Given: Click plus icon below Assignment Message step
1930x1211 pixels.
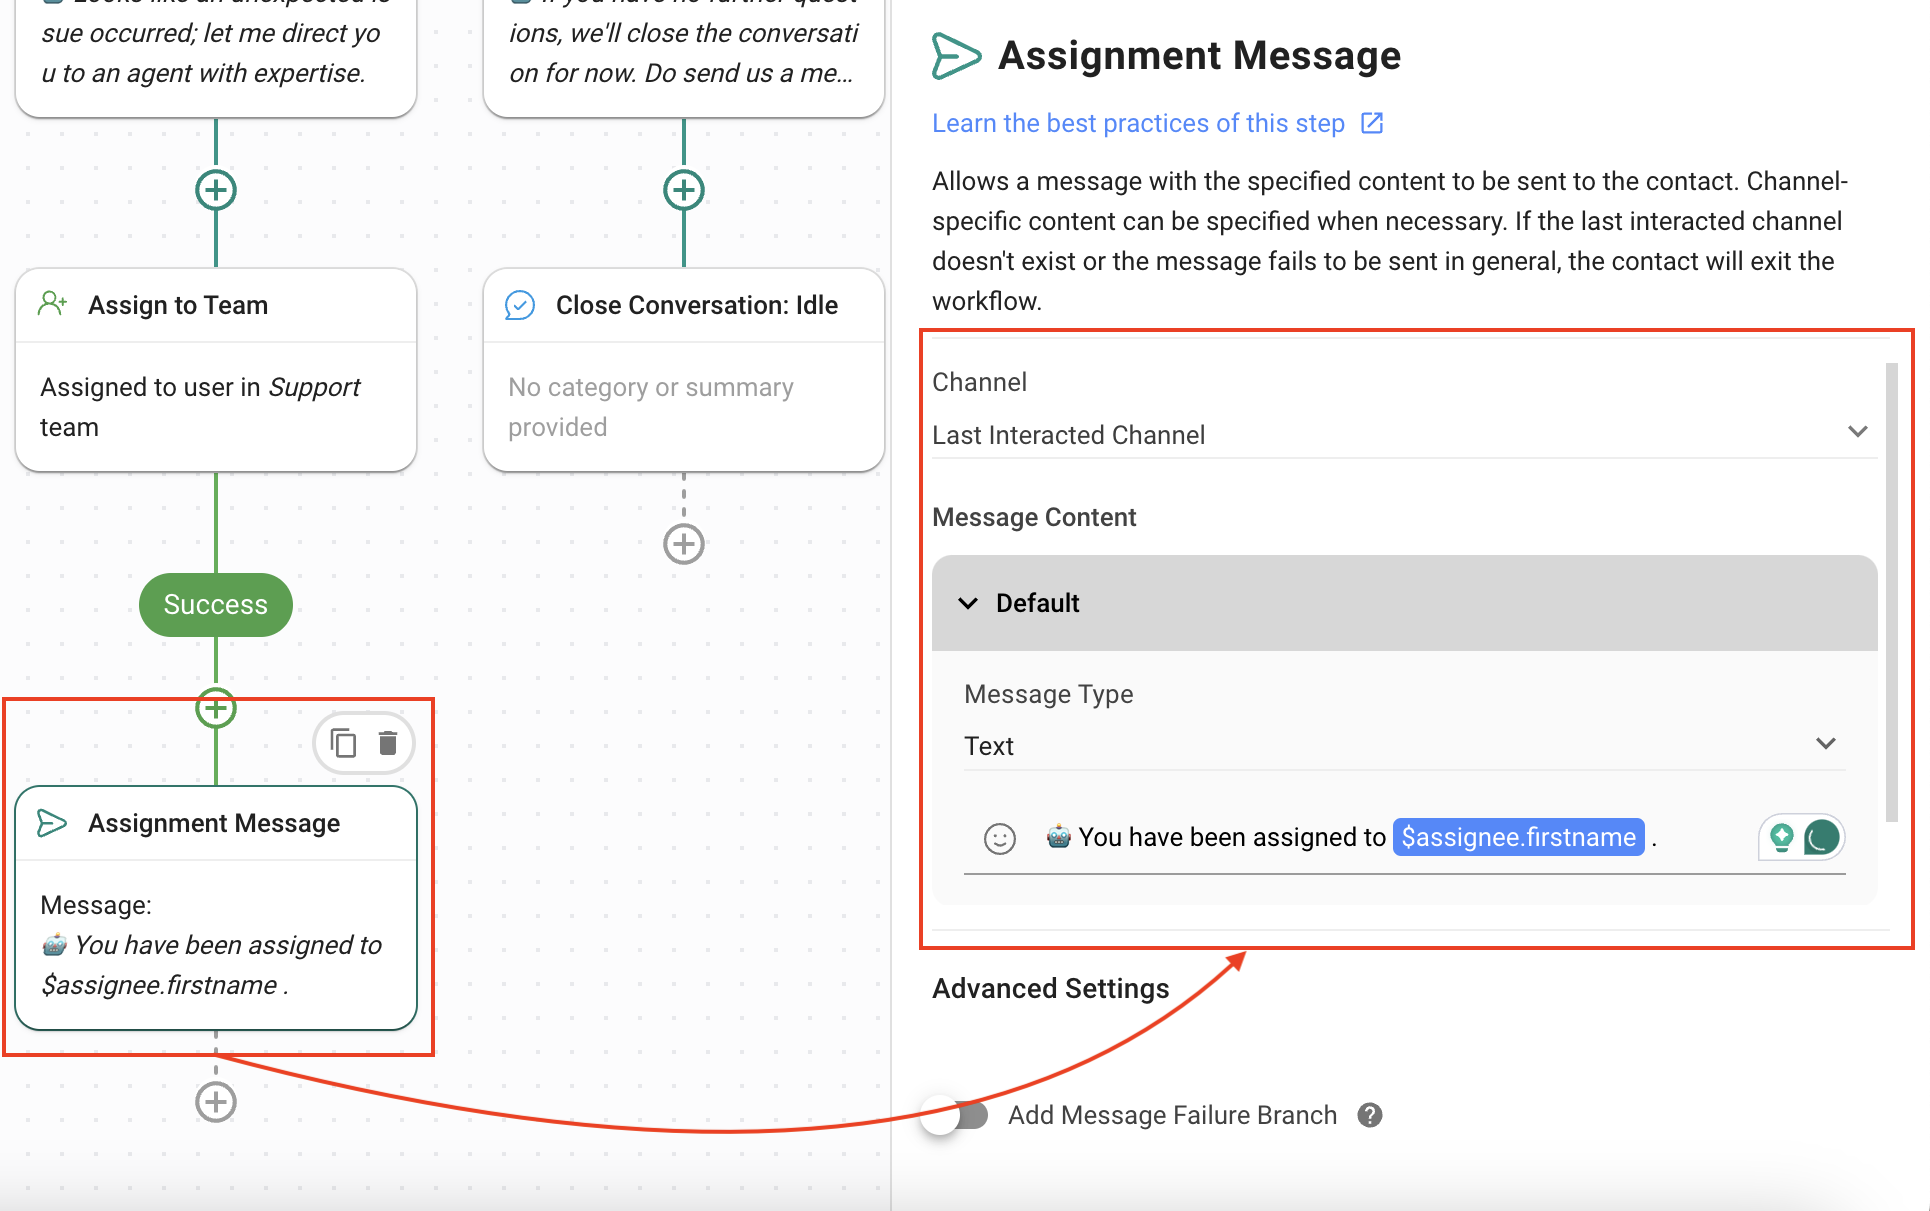Looking at the screenshot, I should coord(216,1102).
